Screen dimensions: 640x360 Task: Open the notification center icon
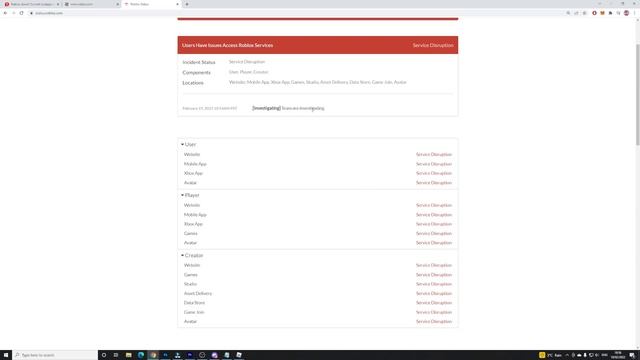pyautogui.click(x=632, y=355)
